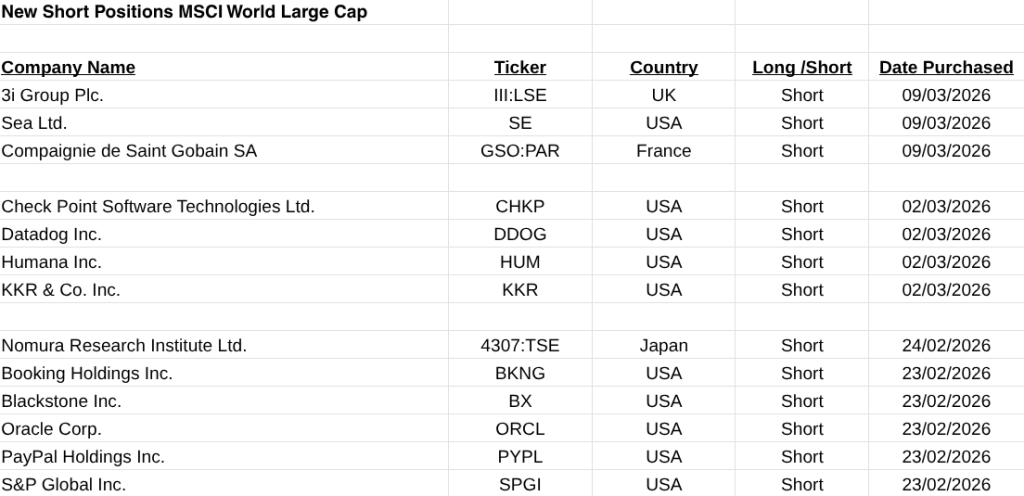Select the '24/02/2026' date cell
The height and width of the screenshot is (496, 1024).
[946, 346]
